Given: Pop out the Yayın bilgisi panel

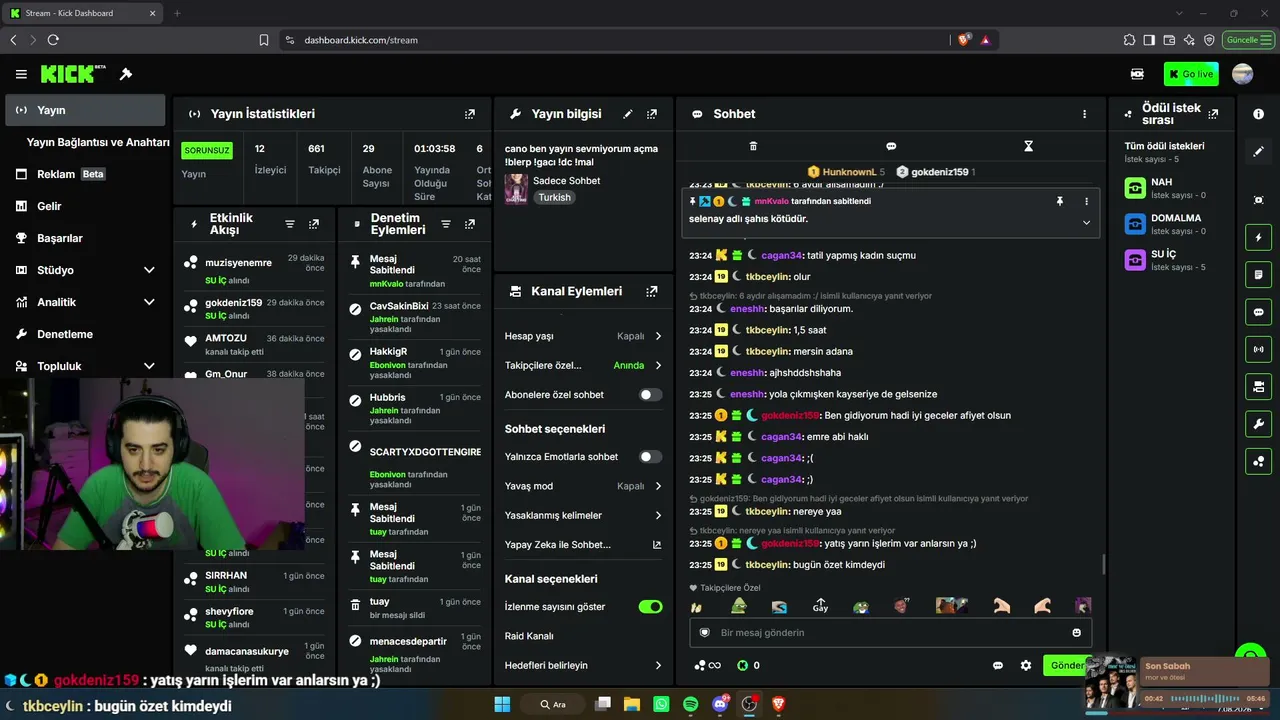Looking at the screenshot, I should tap(652, 114).
